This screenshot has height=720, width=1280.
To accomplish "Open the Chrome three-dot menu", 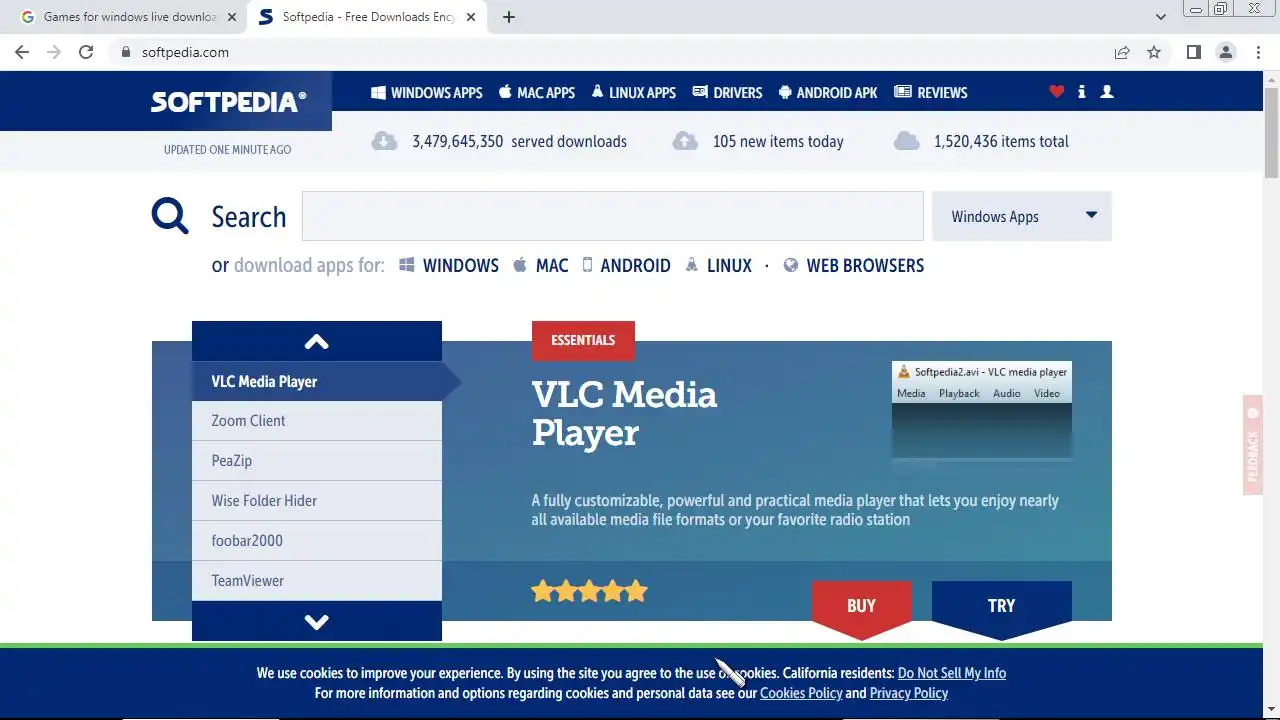I will coord(1258,52).
